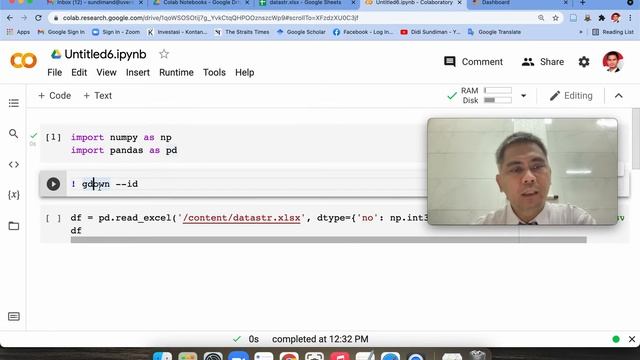Click the Apps bookmark
This screenshot has height=360, width=640.
tap(18, 32)
